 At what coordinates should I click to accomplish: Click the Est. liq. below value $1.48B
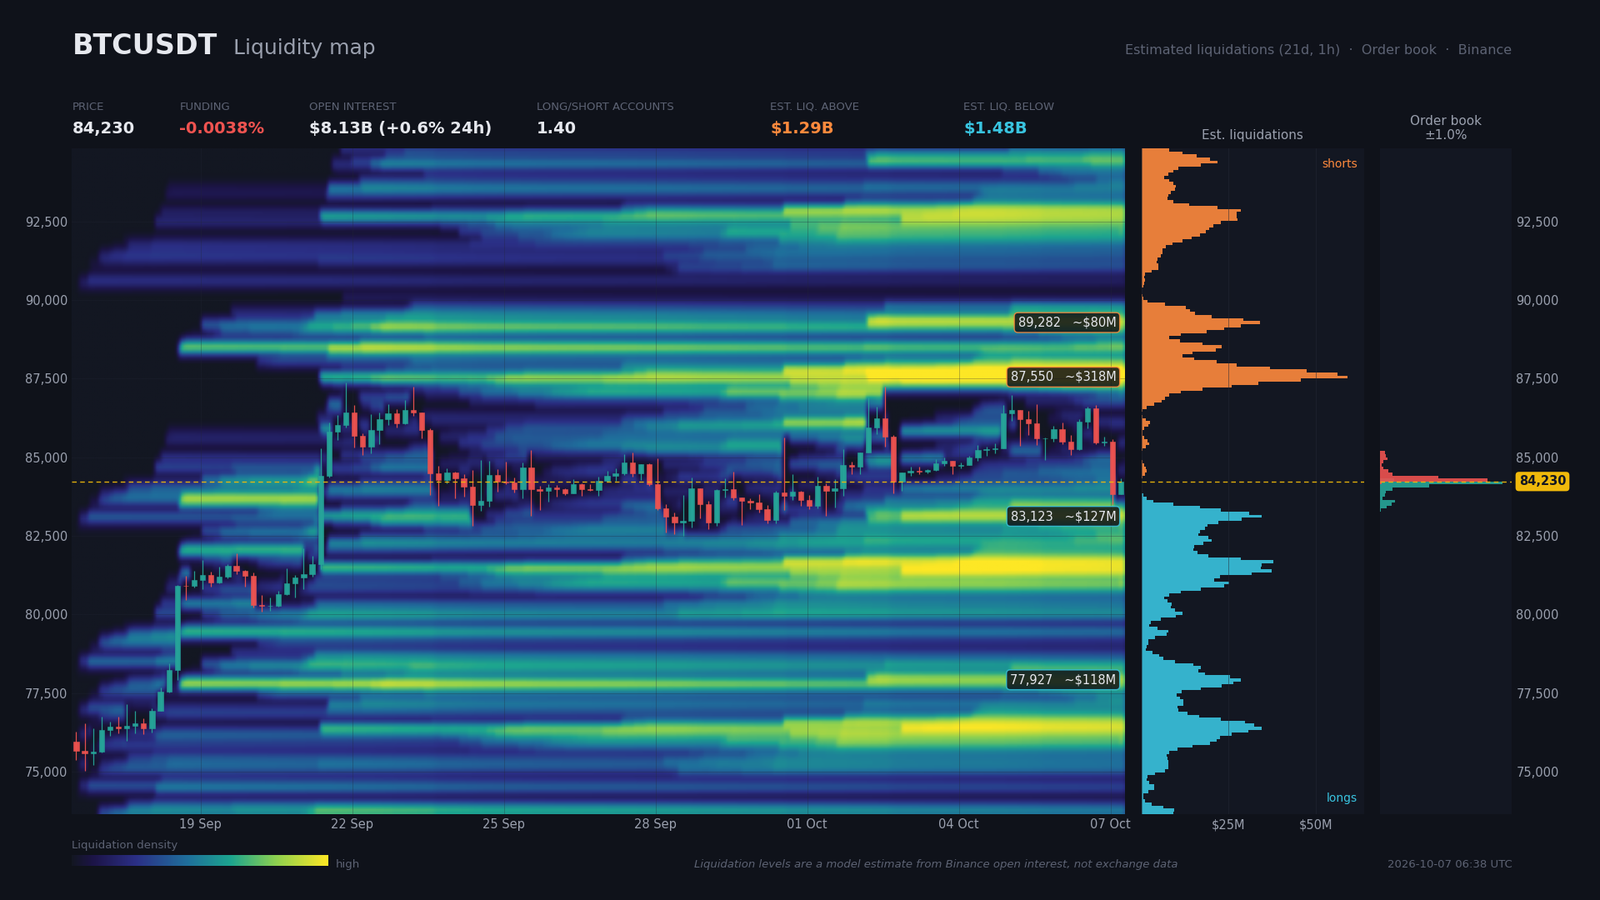[995, 128]
